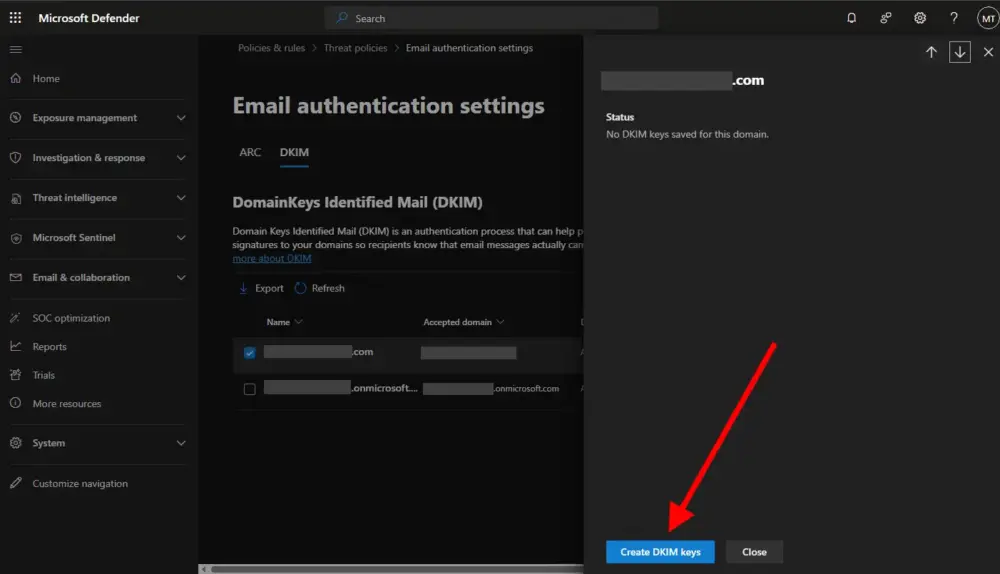This screenshot has width=1000, height=574.
Task: Click the More resources info icon
Action: [x=16, y=403]
